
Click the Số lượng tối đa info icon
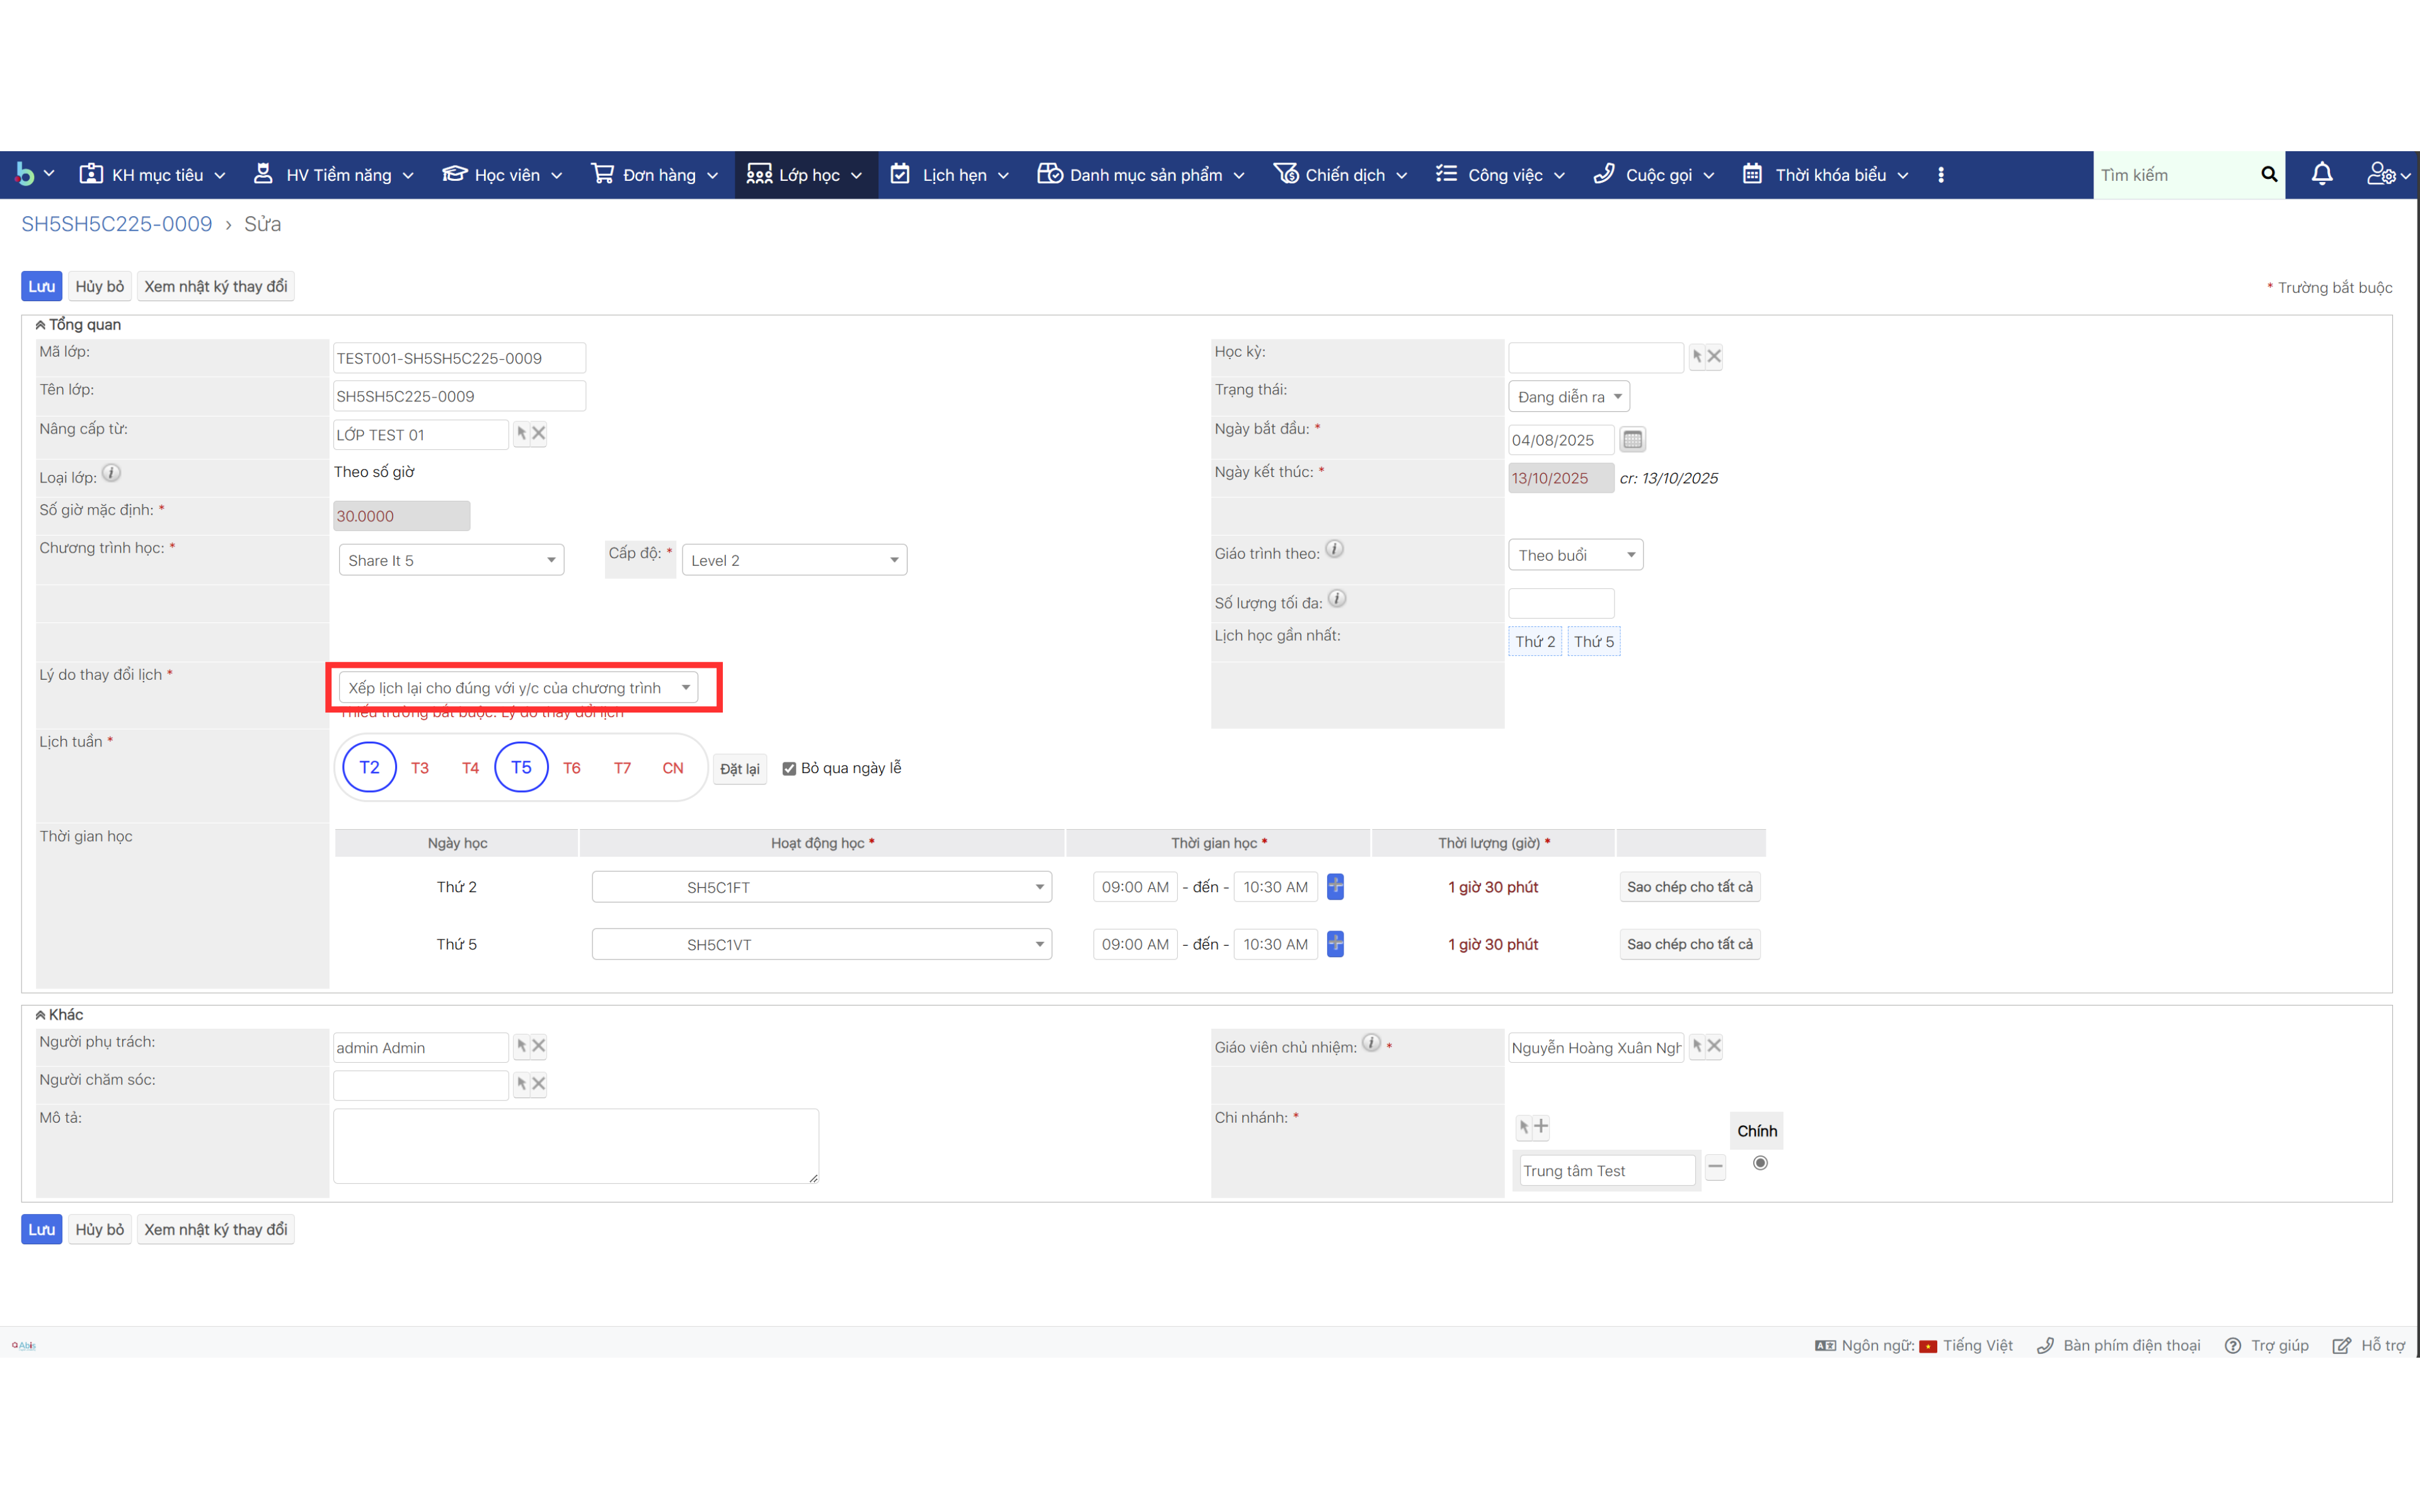[x=1337, y=599]
